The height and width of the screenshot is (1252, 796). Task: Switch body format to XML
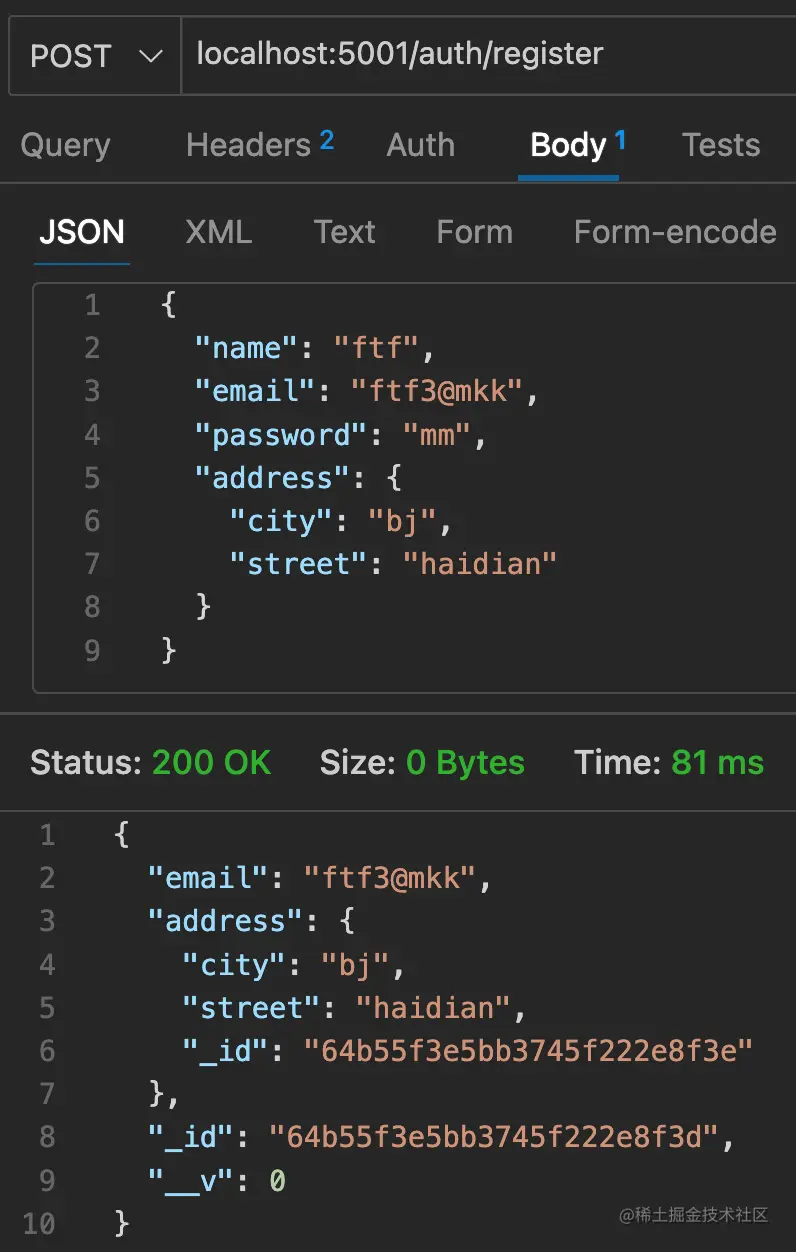[218, 232]
